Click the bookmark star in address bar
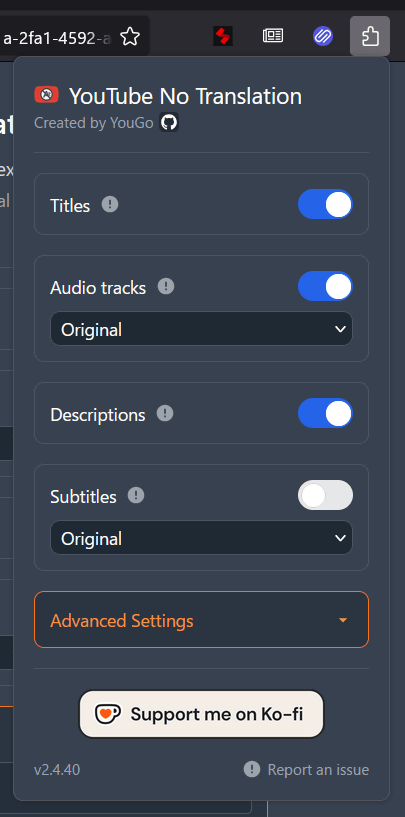The width and height of the screenshot is (405, 817). pyautogui.click(x=130, y=36)
